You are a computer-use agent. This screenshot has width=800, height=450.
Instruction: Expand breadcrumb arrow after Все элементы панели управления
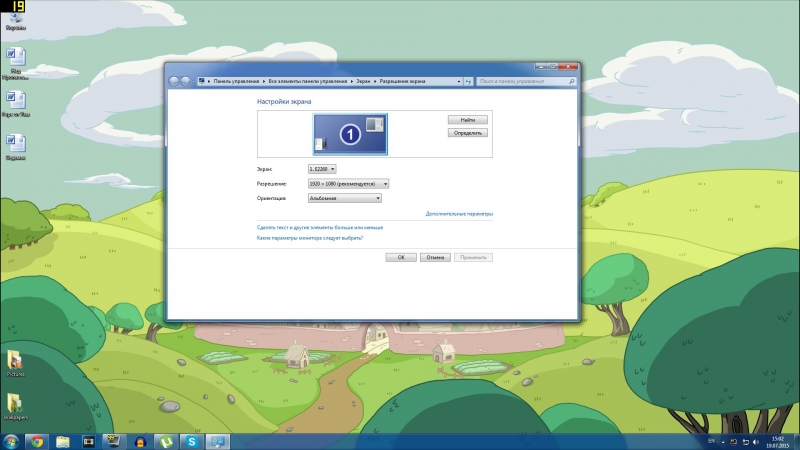click(x=352, y=81)
